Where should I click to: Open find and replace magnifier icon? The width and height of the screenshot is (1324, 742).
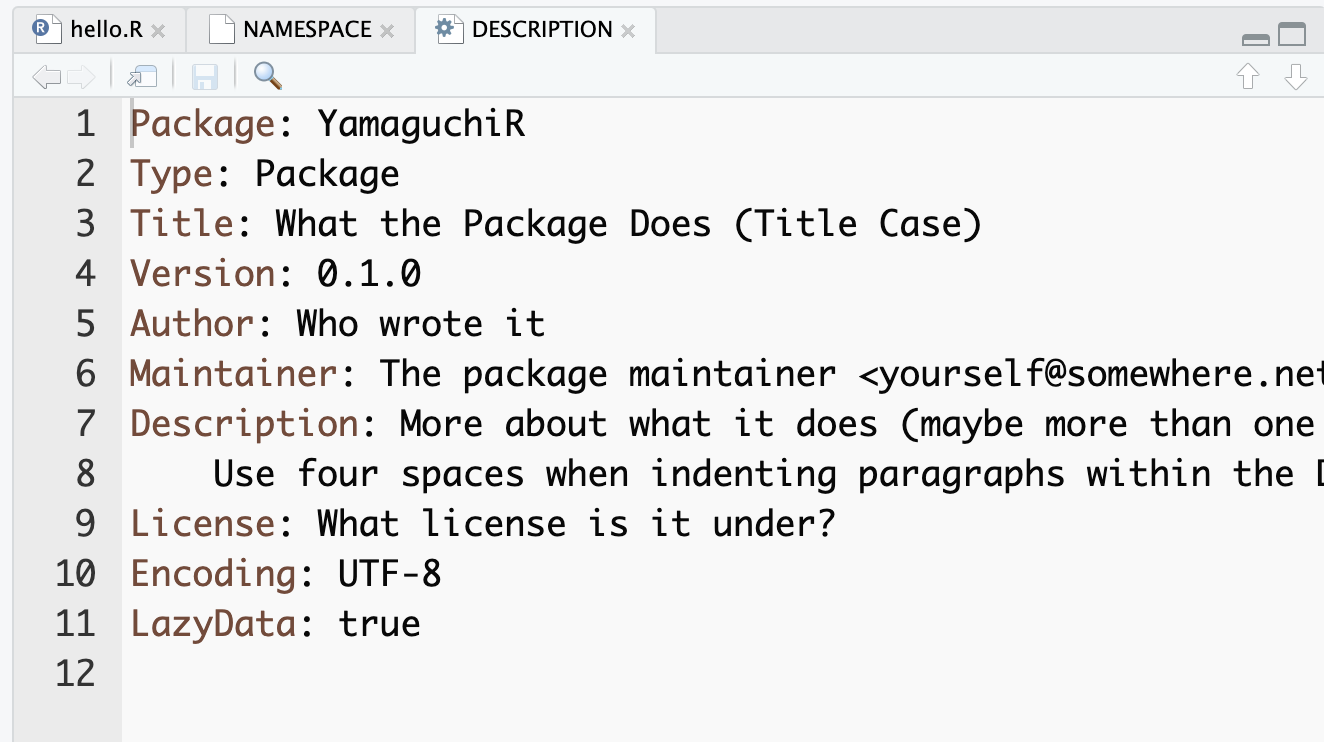point(267,76)
